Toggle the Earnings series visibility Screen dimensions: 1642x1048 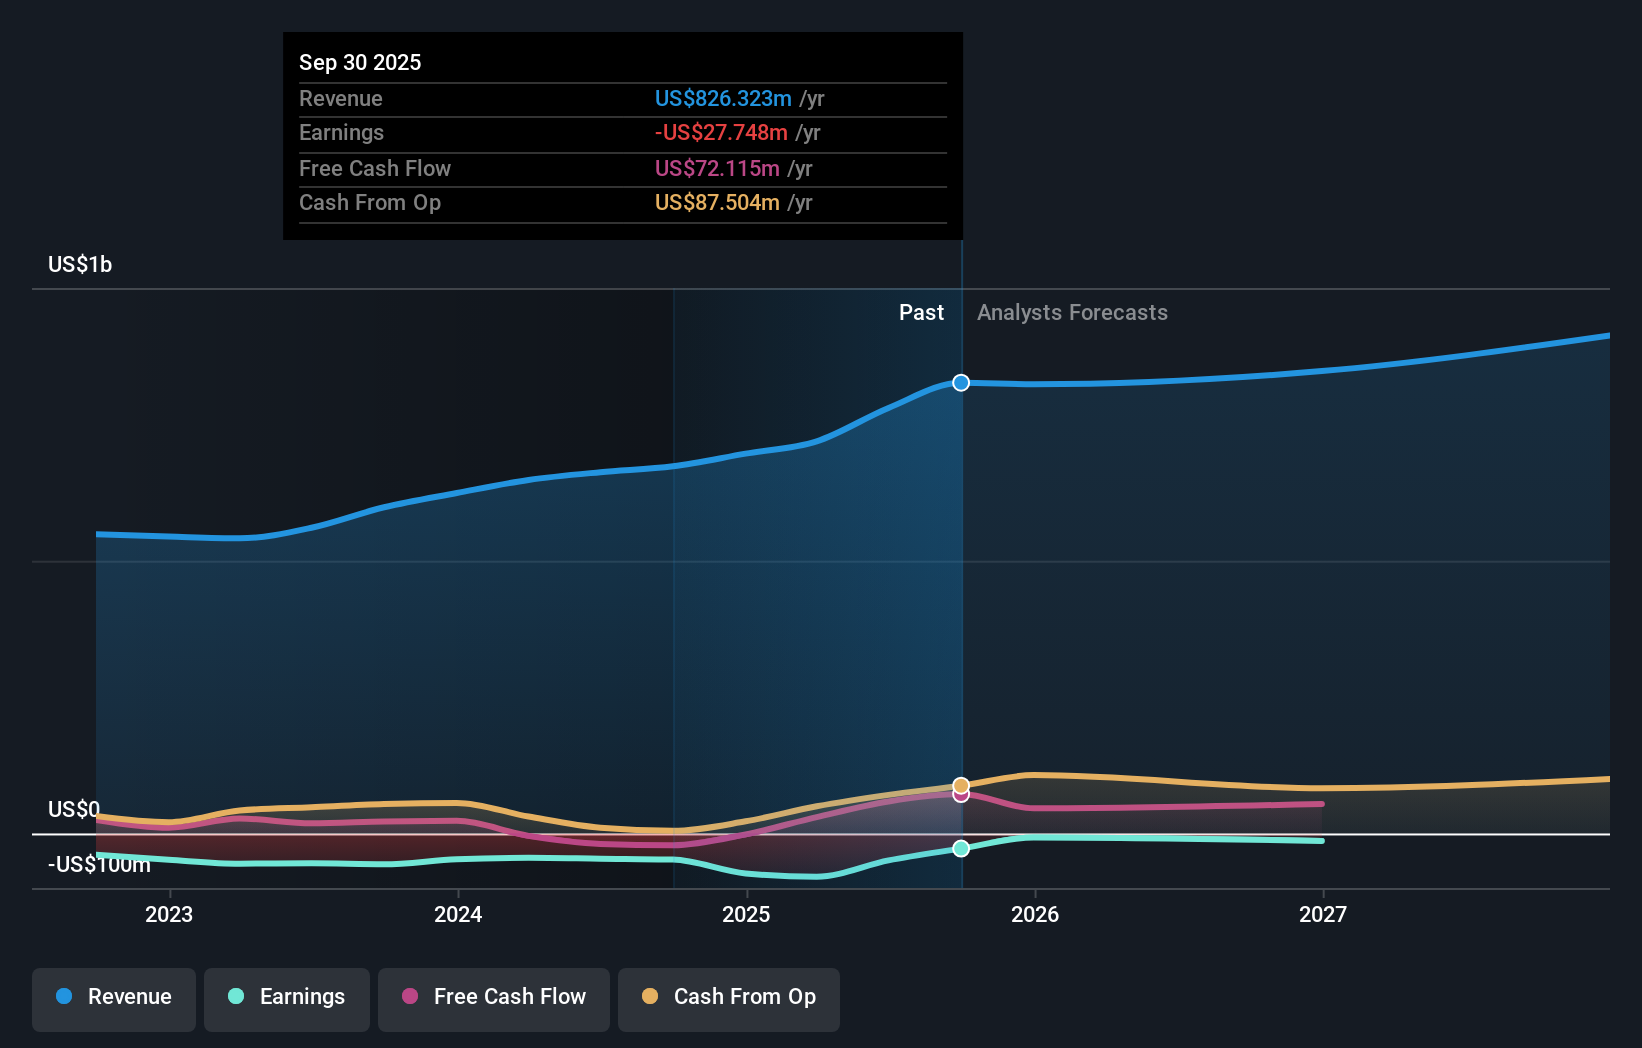[287, 999]
